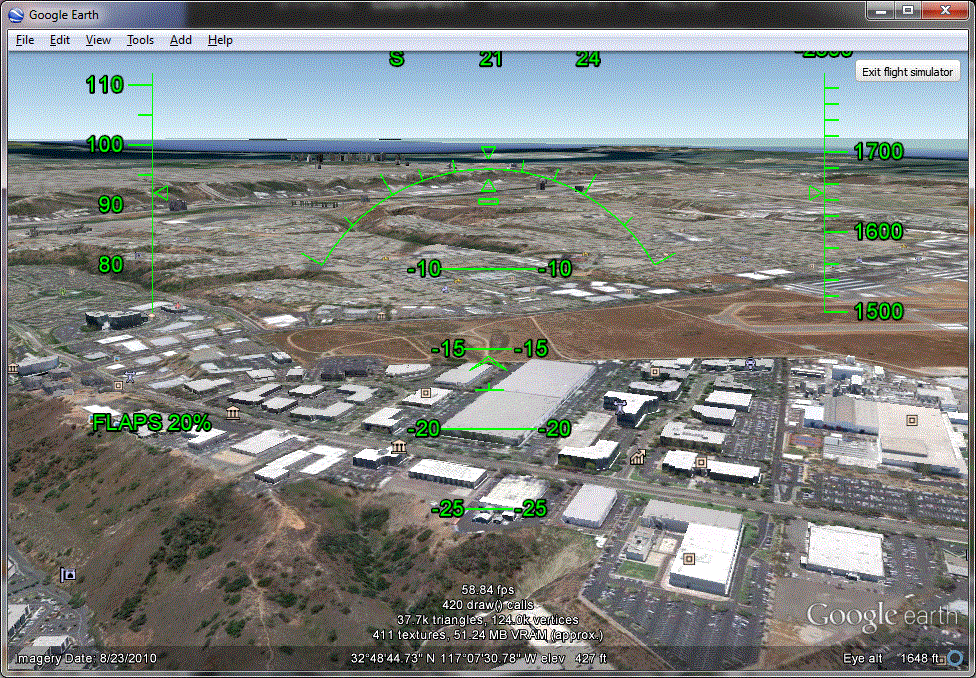This screenshot has width=976, height=678.
Task: Select the museum placemark near the central white warehouses
Action: 399,445
